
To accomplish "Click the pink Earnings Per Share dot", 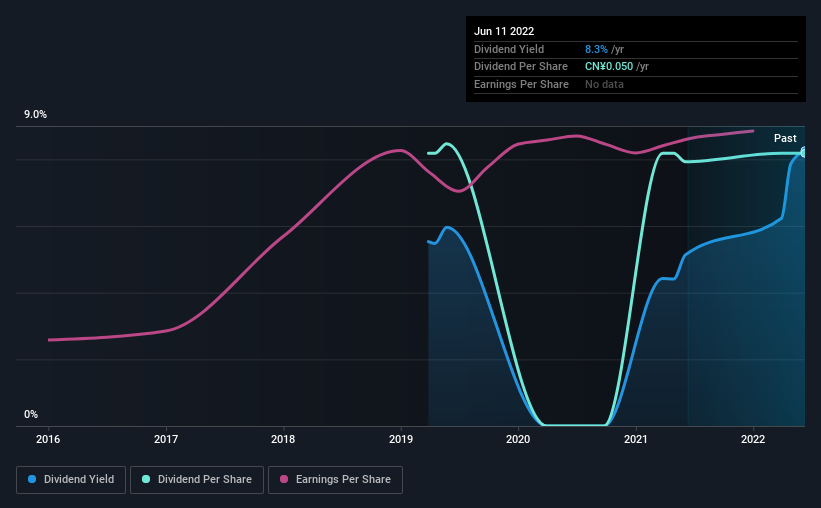I will tap(284, 479).
